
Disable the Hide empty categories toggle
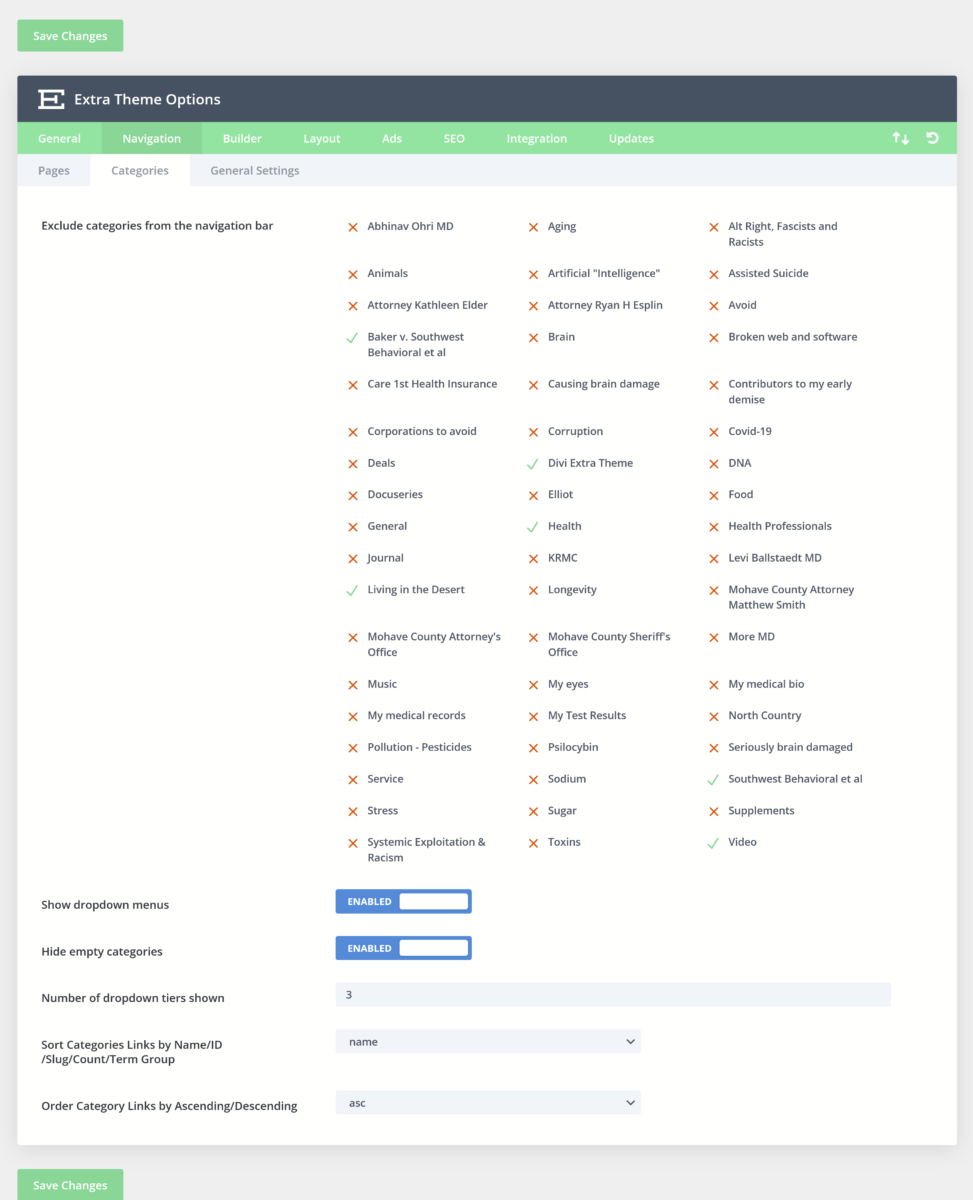(x=403, y=947)
